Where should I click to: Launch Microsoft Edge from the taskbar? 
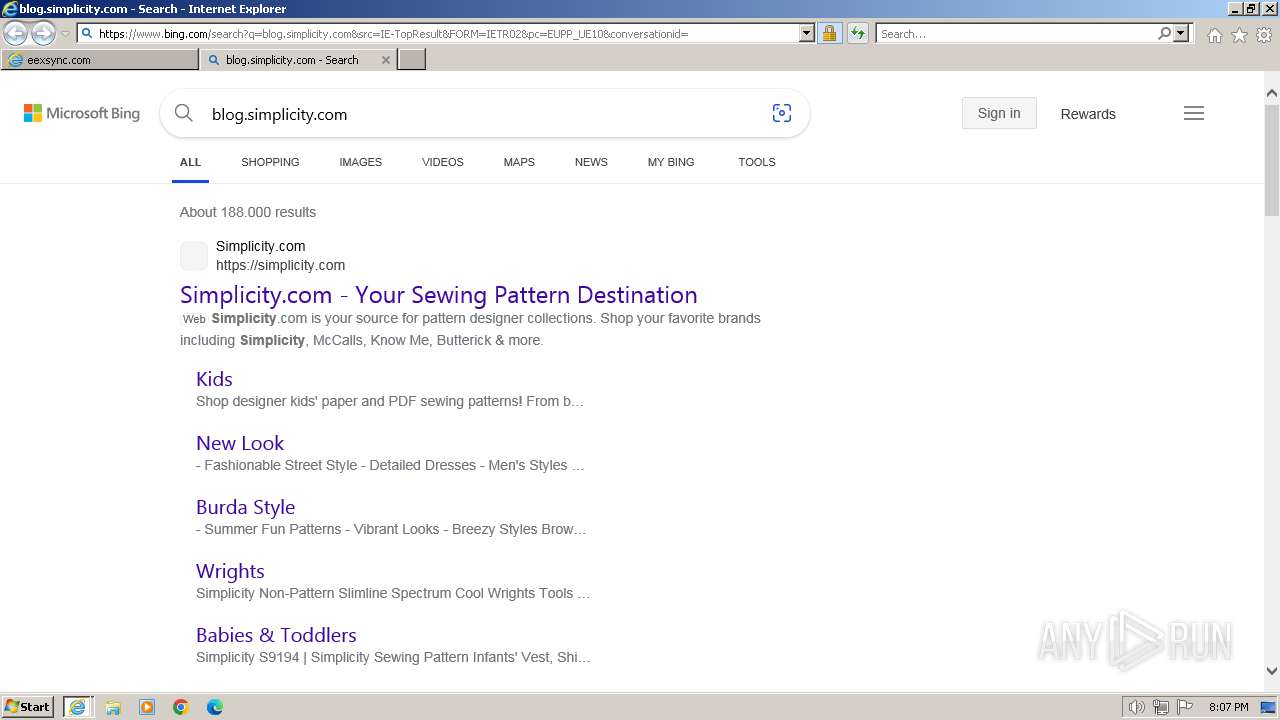click(215, 707)
